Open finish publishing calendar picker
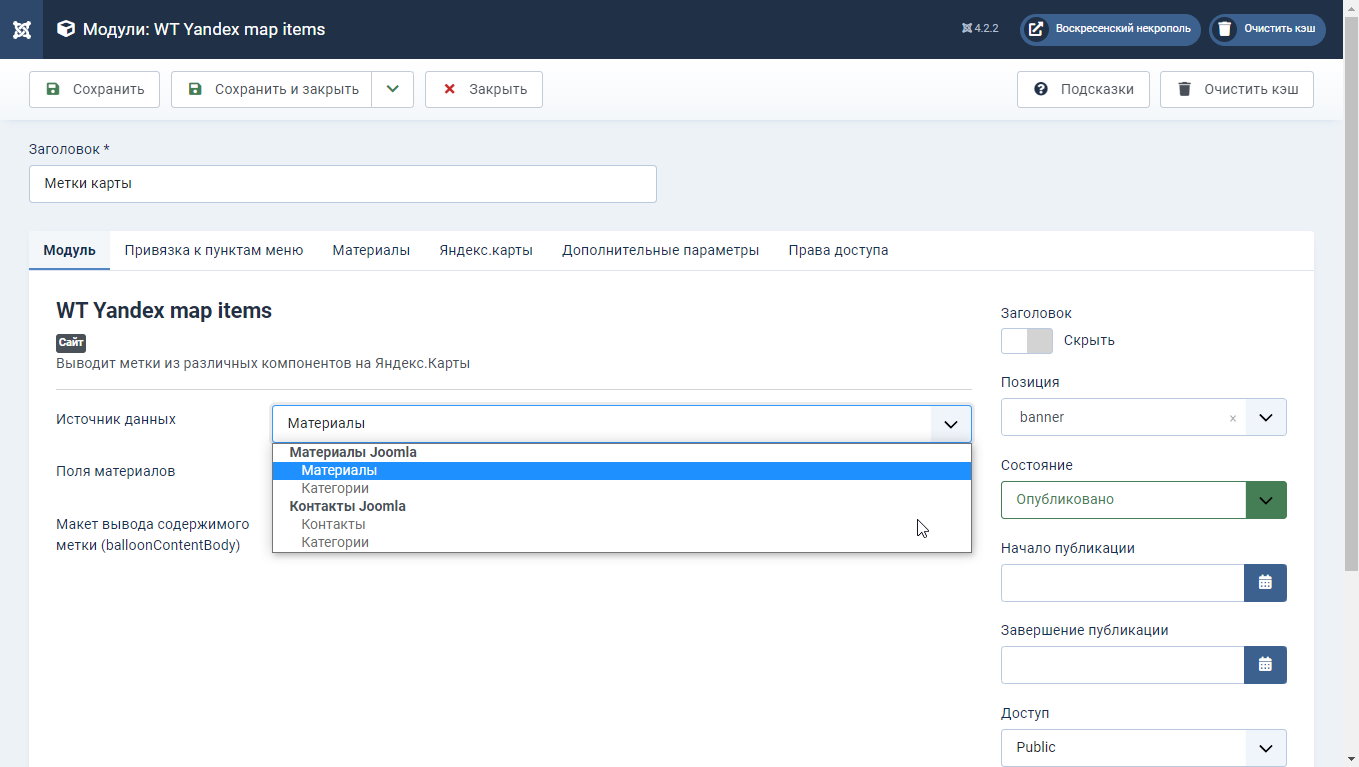 (1265, 665)
